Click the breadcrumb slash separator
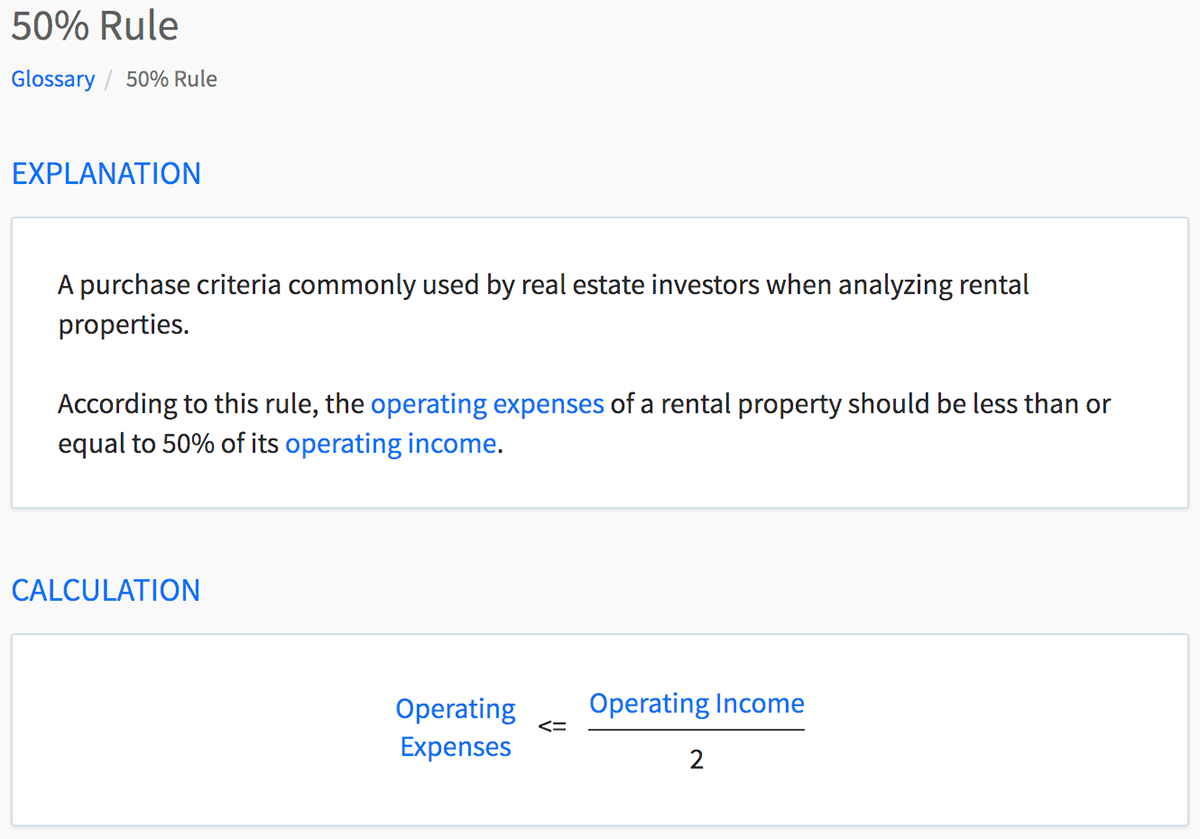 pyautogui.click(x=110, y=80)
